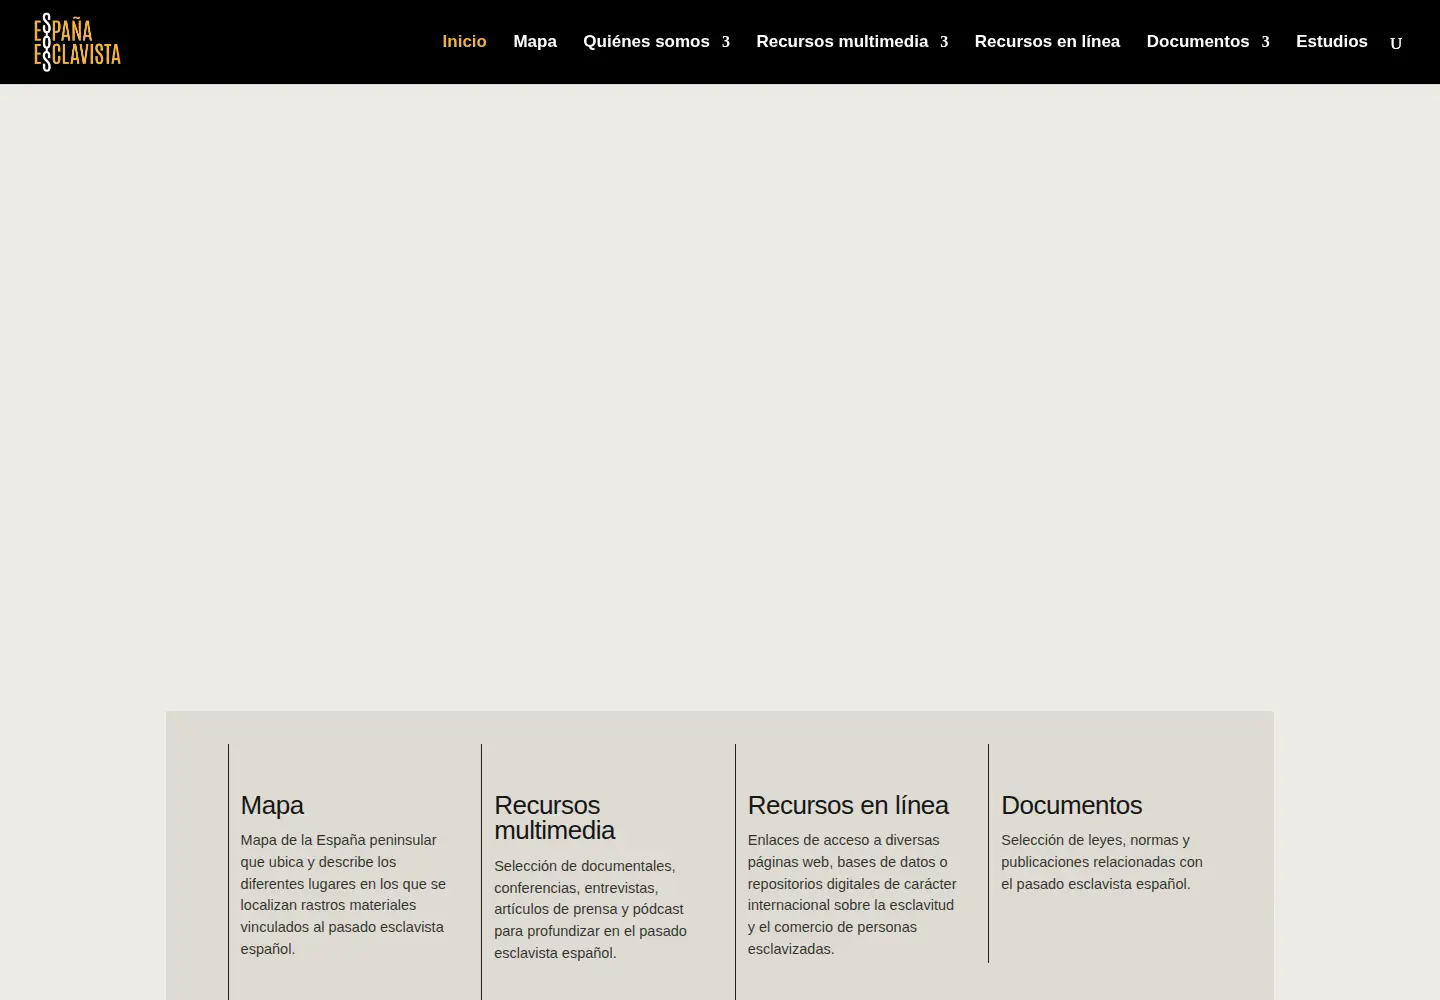Select the Recursos multimedia card heading
This screenshot has width=1440, height=1000.
point(554,818)
